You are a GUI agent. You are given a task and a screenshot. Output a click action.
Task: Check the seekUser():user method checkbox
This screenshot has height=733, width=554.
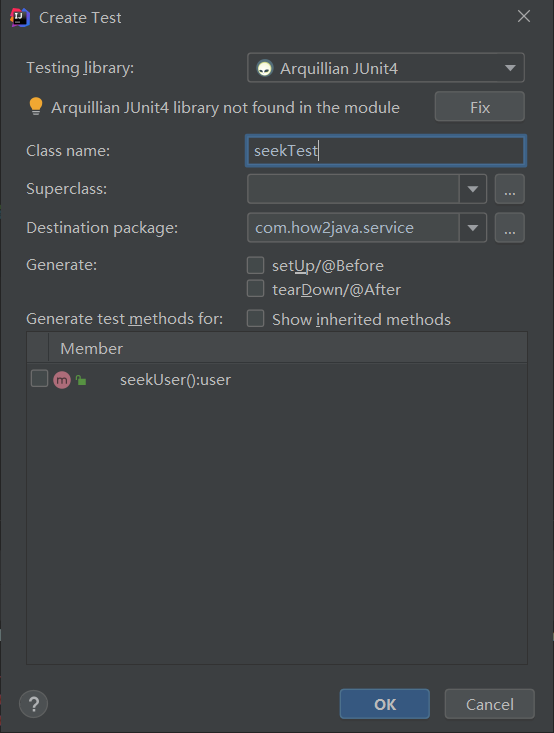point(39,379)
